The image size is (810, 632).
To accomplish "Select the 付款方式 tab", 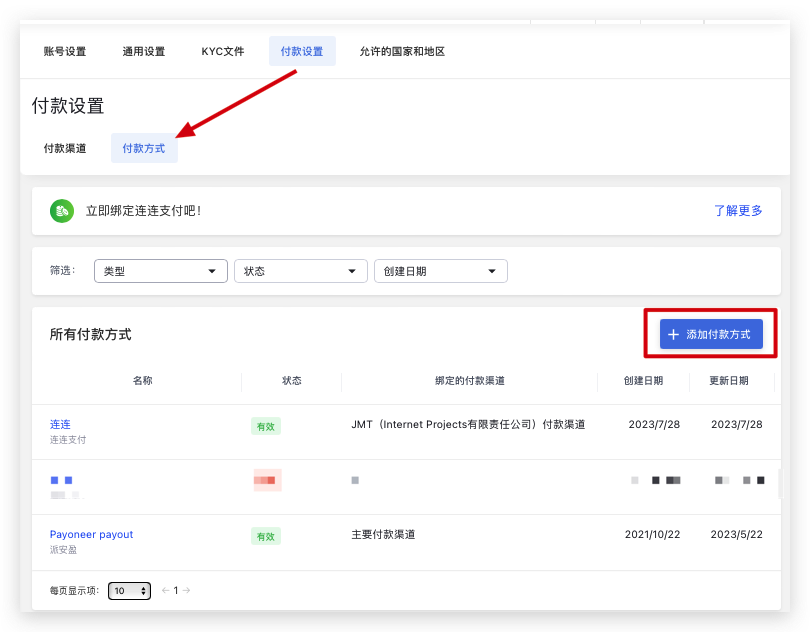I will 142,148.
